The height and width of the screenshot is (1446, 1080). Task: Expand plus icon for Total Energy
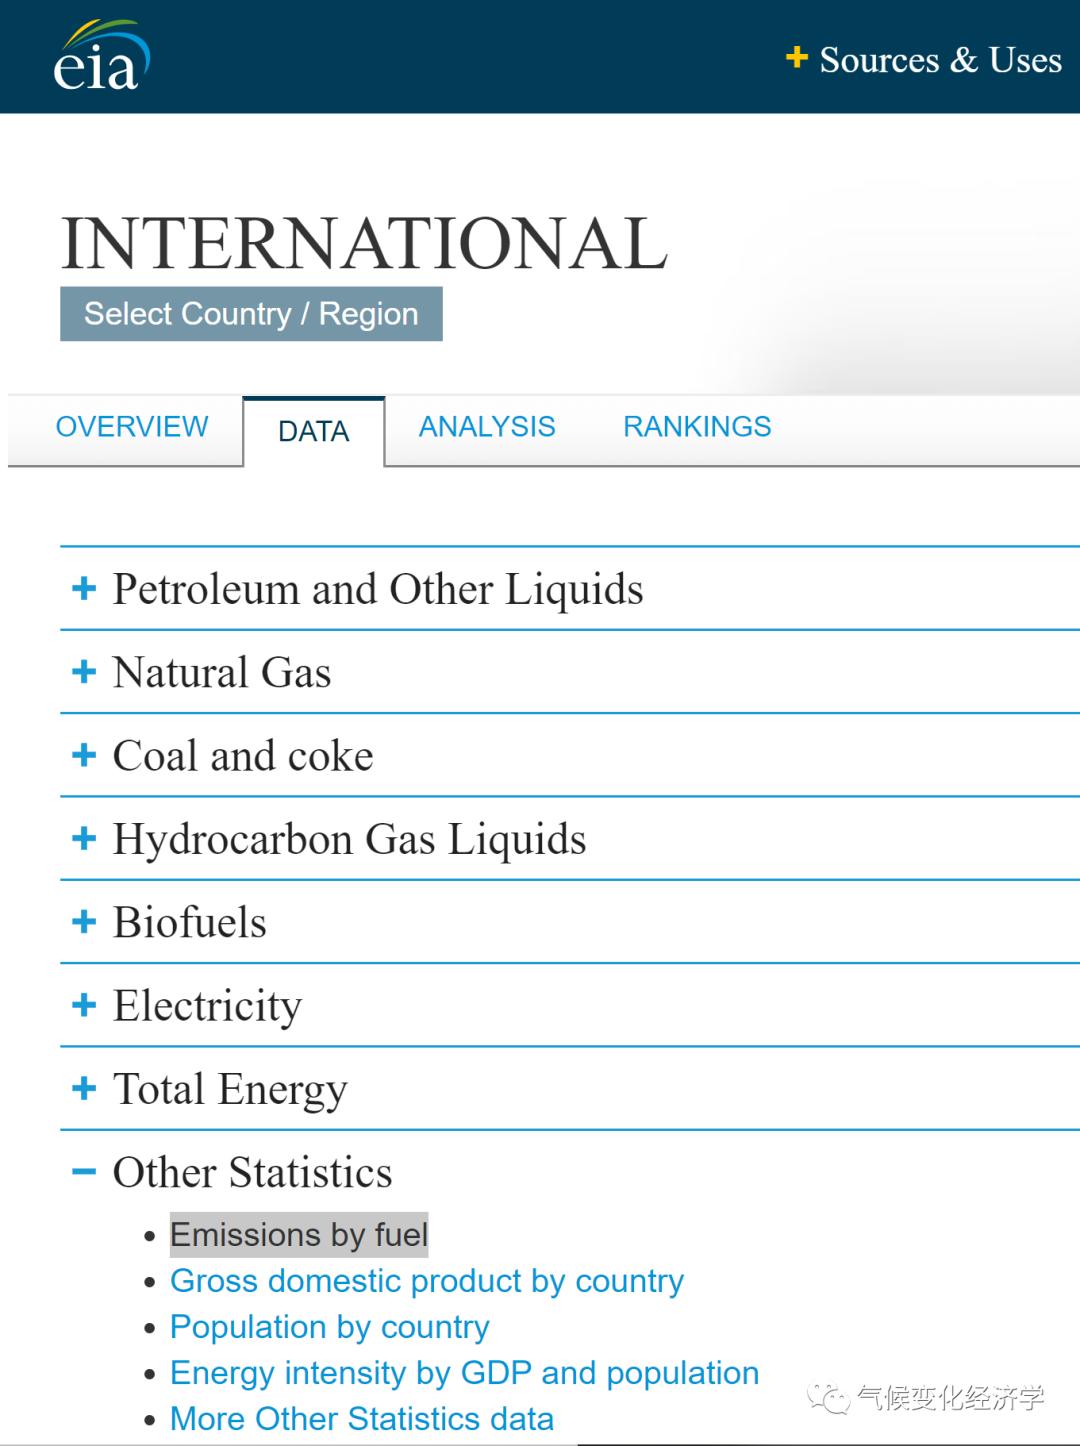84,1088
